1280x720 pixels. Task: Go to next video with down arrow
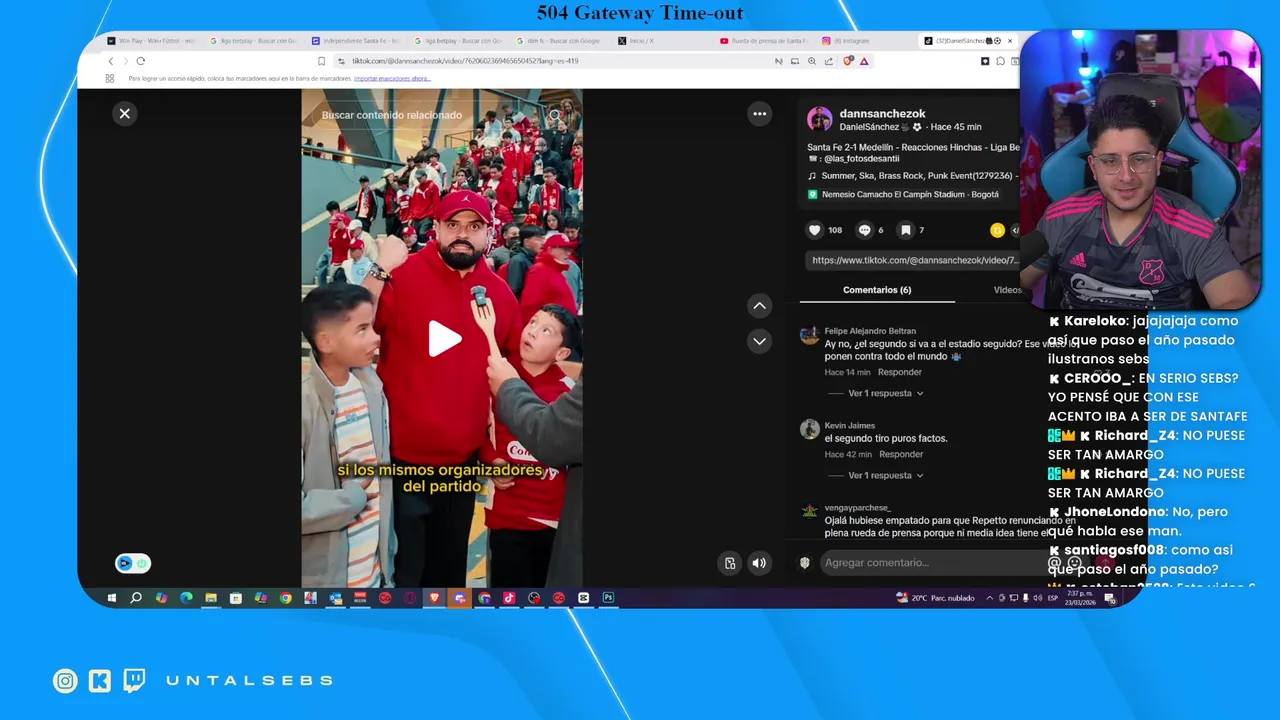coord(759,341)
